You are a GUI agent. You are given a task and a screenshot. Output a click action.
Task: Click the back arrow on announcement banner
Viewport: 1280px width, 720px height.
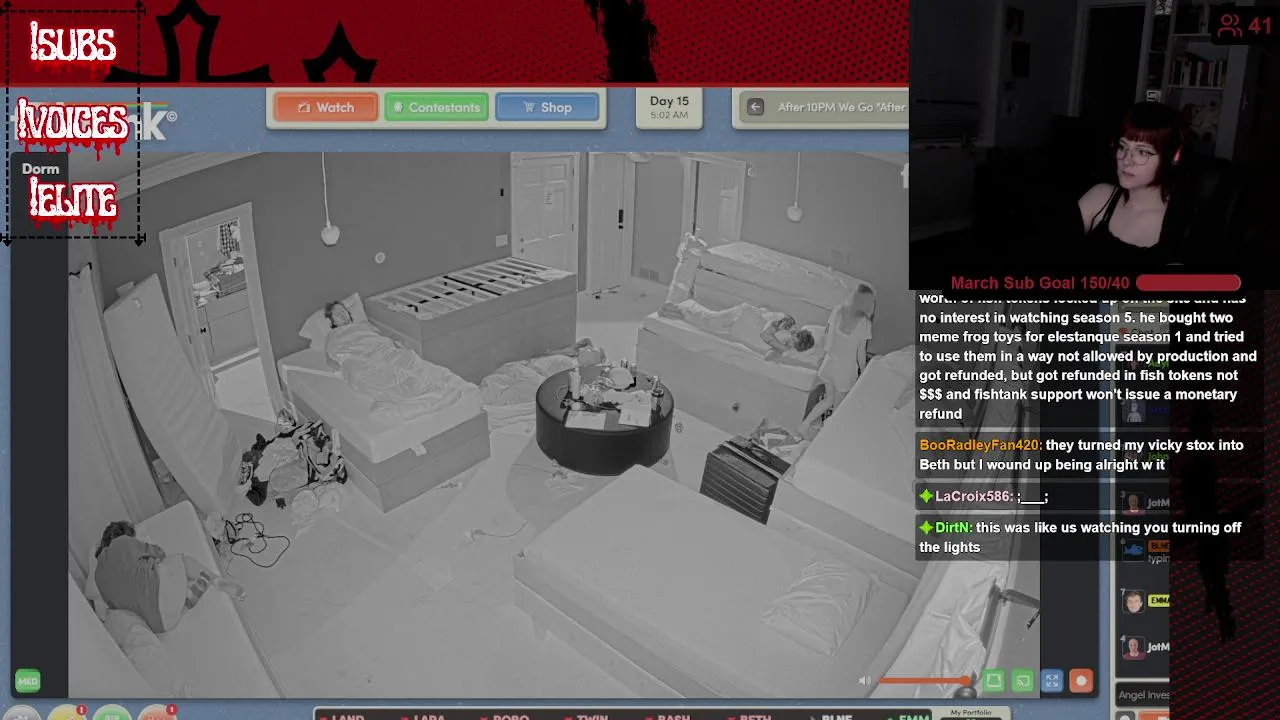point(756,107)
